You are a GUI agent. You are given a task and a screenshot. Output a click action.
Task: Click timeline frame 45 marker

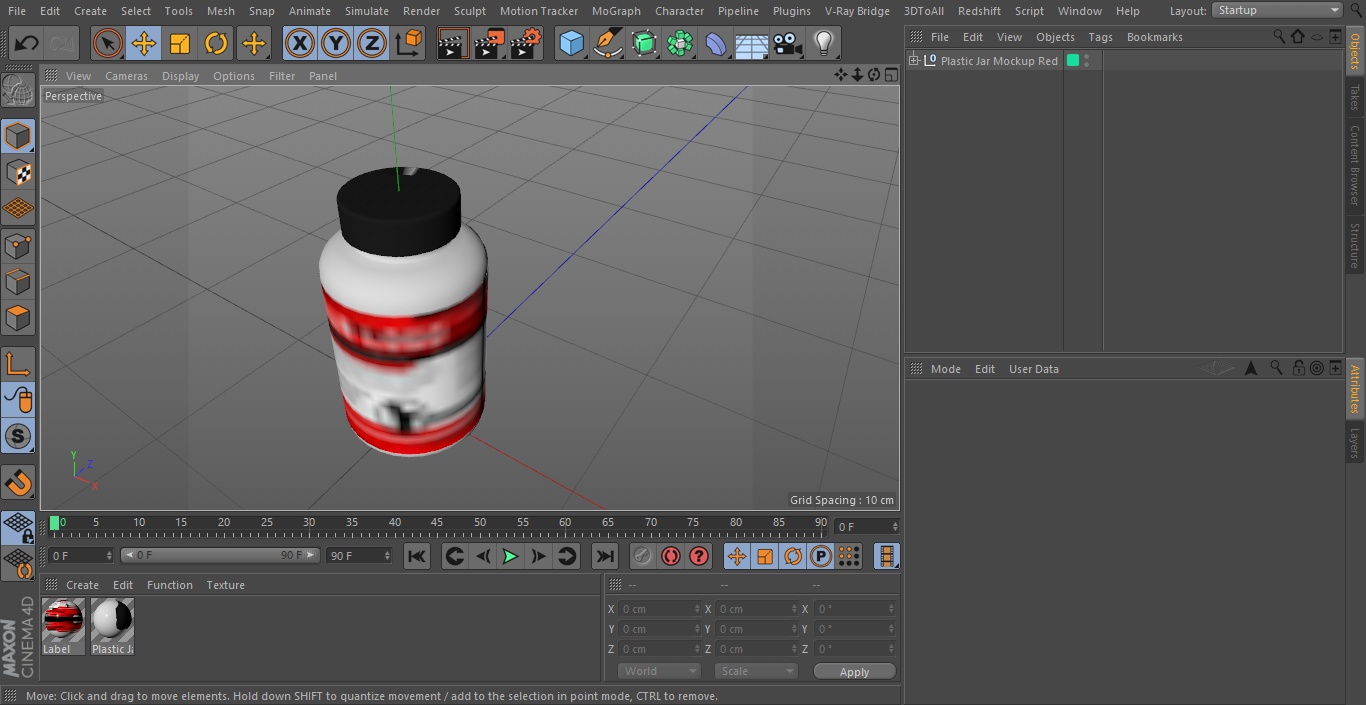point(437,522)
